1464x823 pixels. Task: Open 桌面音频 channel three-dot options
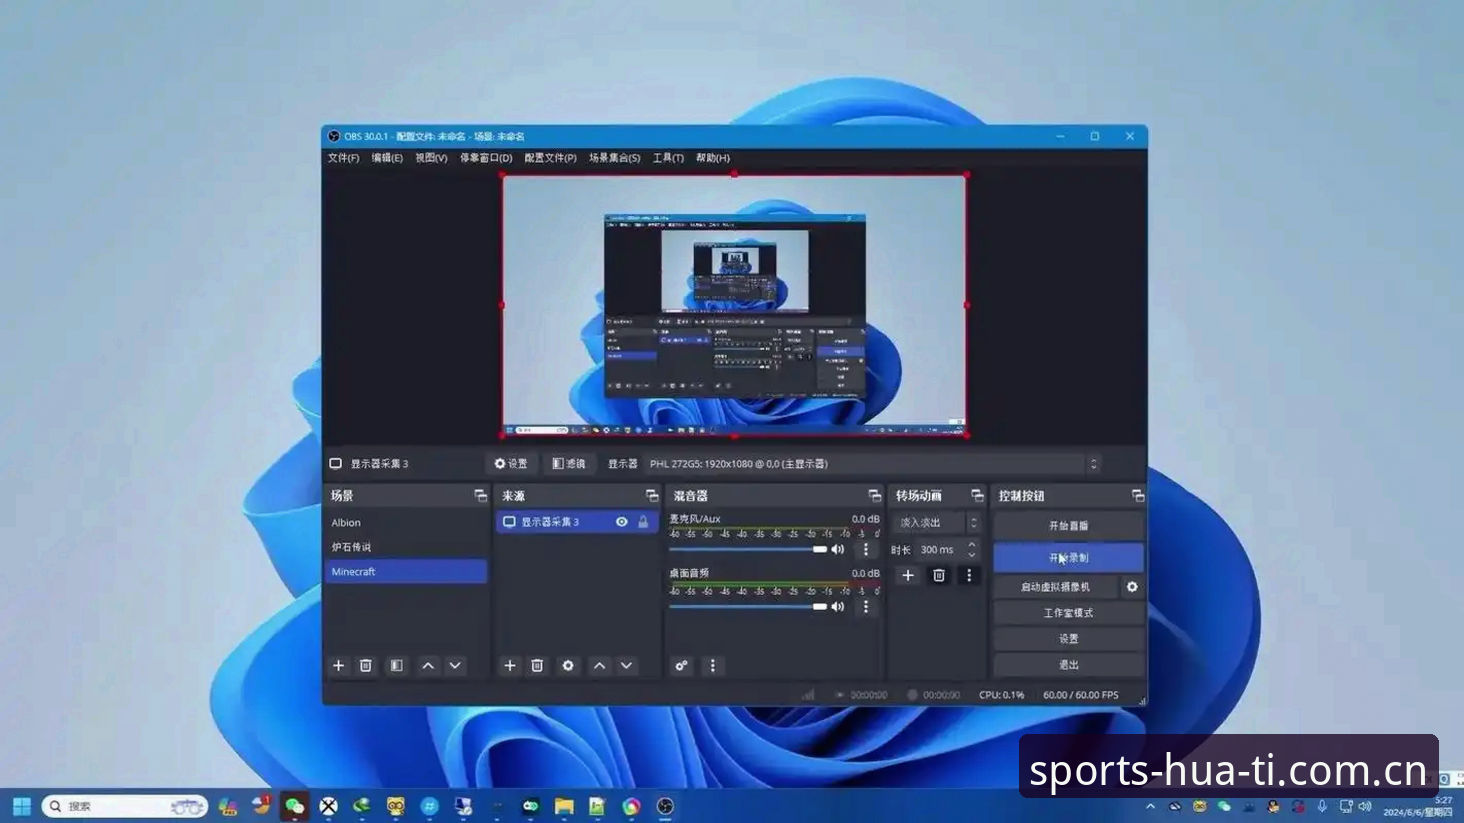[x=866, y=606]
